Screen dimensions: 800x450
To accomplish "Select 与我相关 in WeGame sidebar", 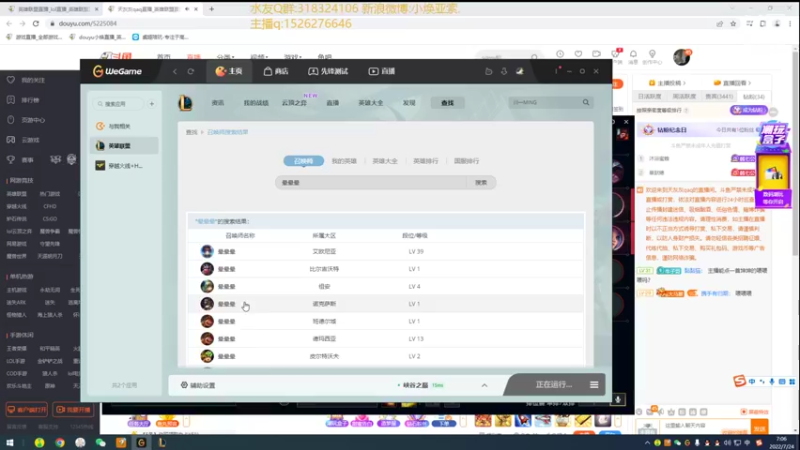I will (x=124, y=126).
